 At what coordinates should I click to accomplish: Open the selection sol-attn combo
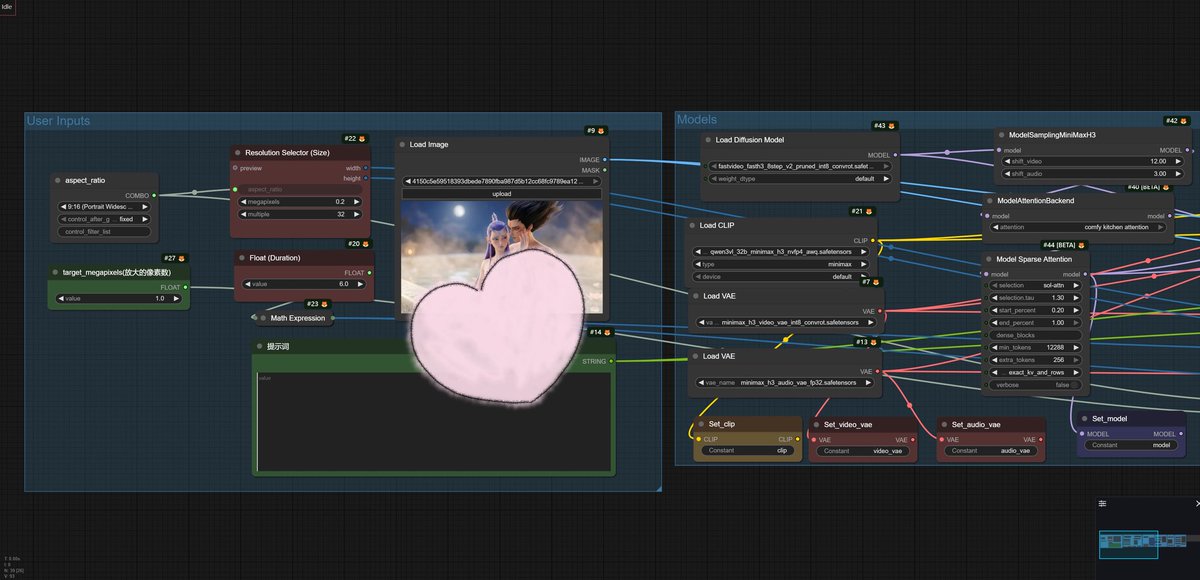click(x=1035, y=285)
